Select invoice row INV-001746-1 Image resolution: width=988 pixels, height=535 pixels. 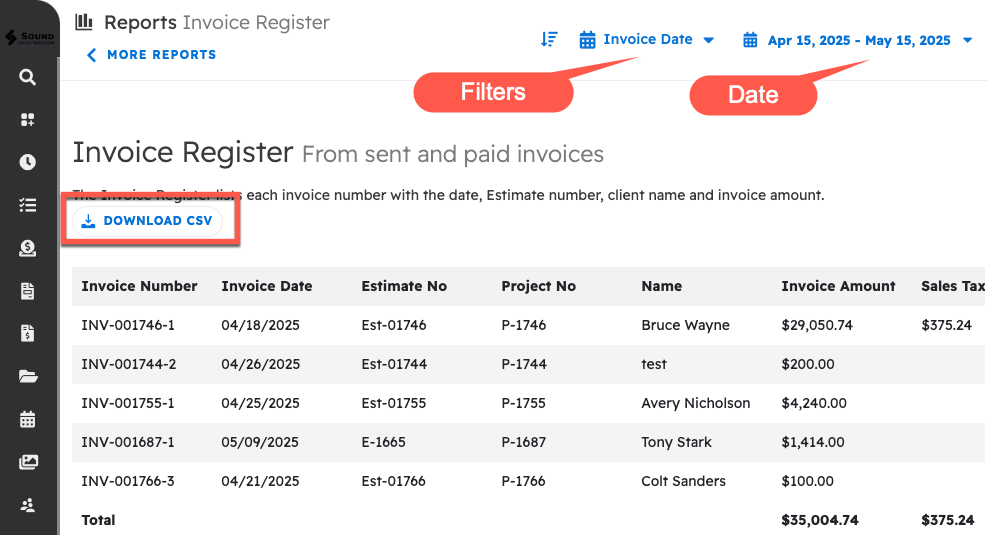128,325
